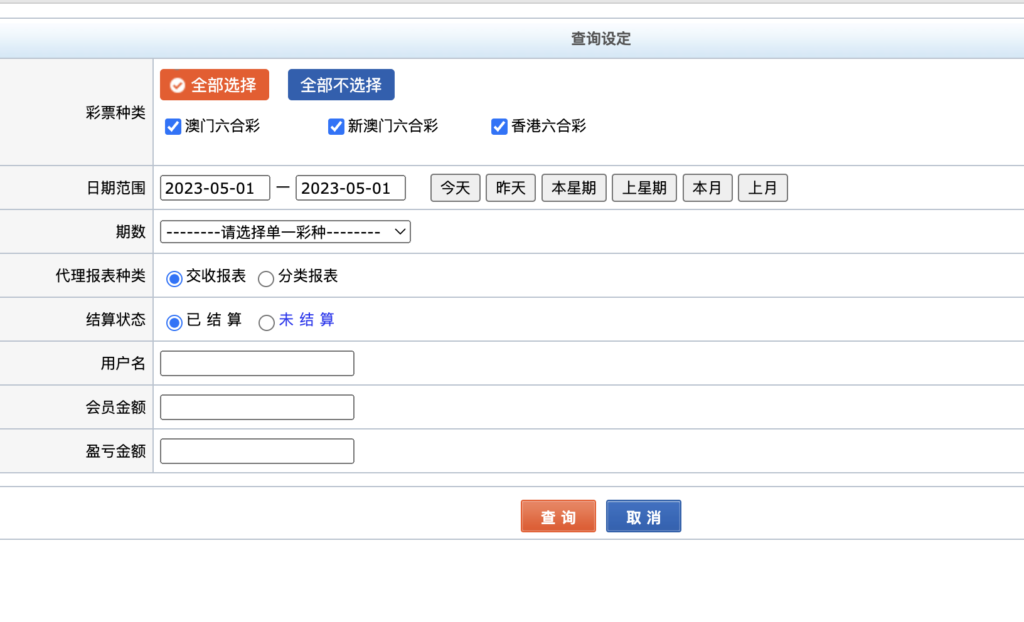Select 上月 as date range
1024x622 pixels.
763,188
